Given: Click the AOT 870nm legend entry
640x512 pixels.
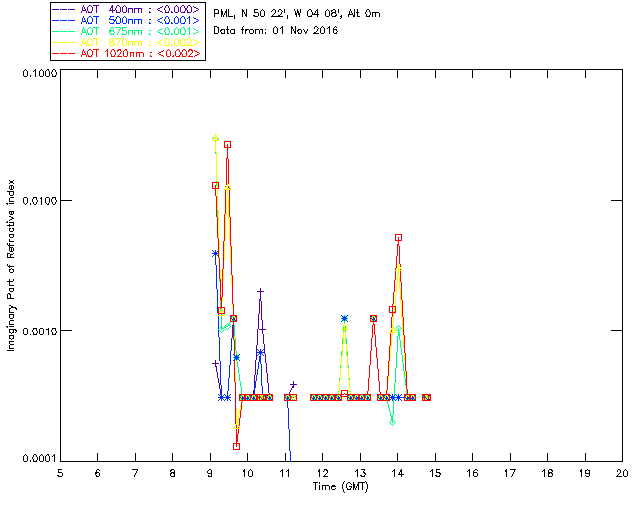Looking at the screenshot, I should (127, 42).
